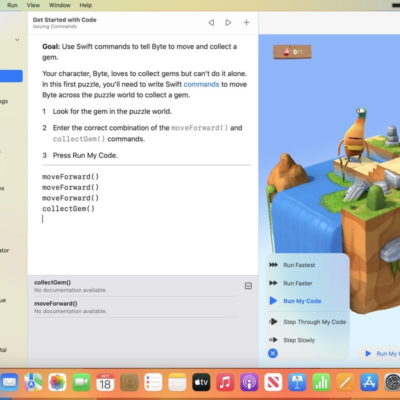
Task: Click the 'Get Started with Code' title
Action: (x=65, y=20)
